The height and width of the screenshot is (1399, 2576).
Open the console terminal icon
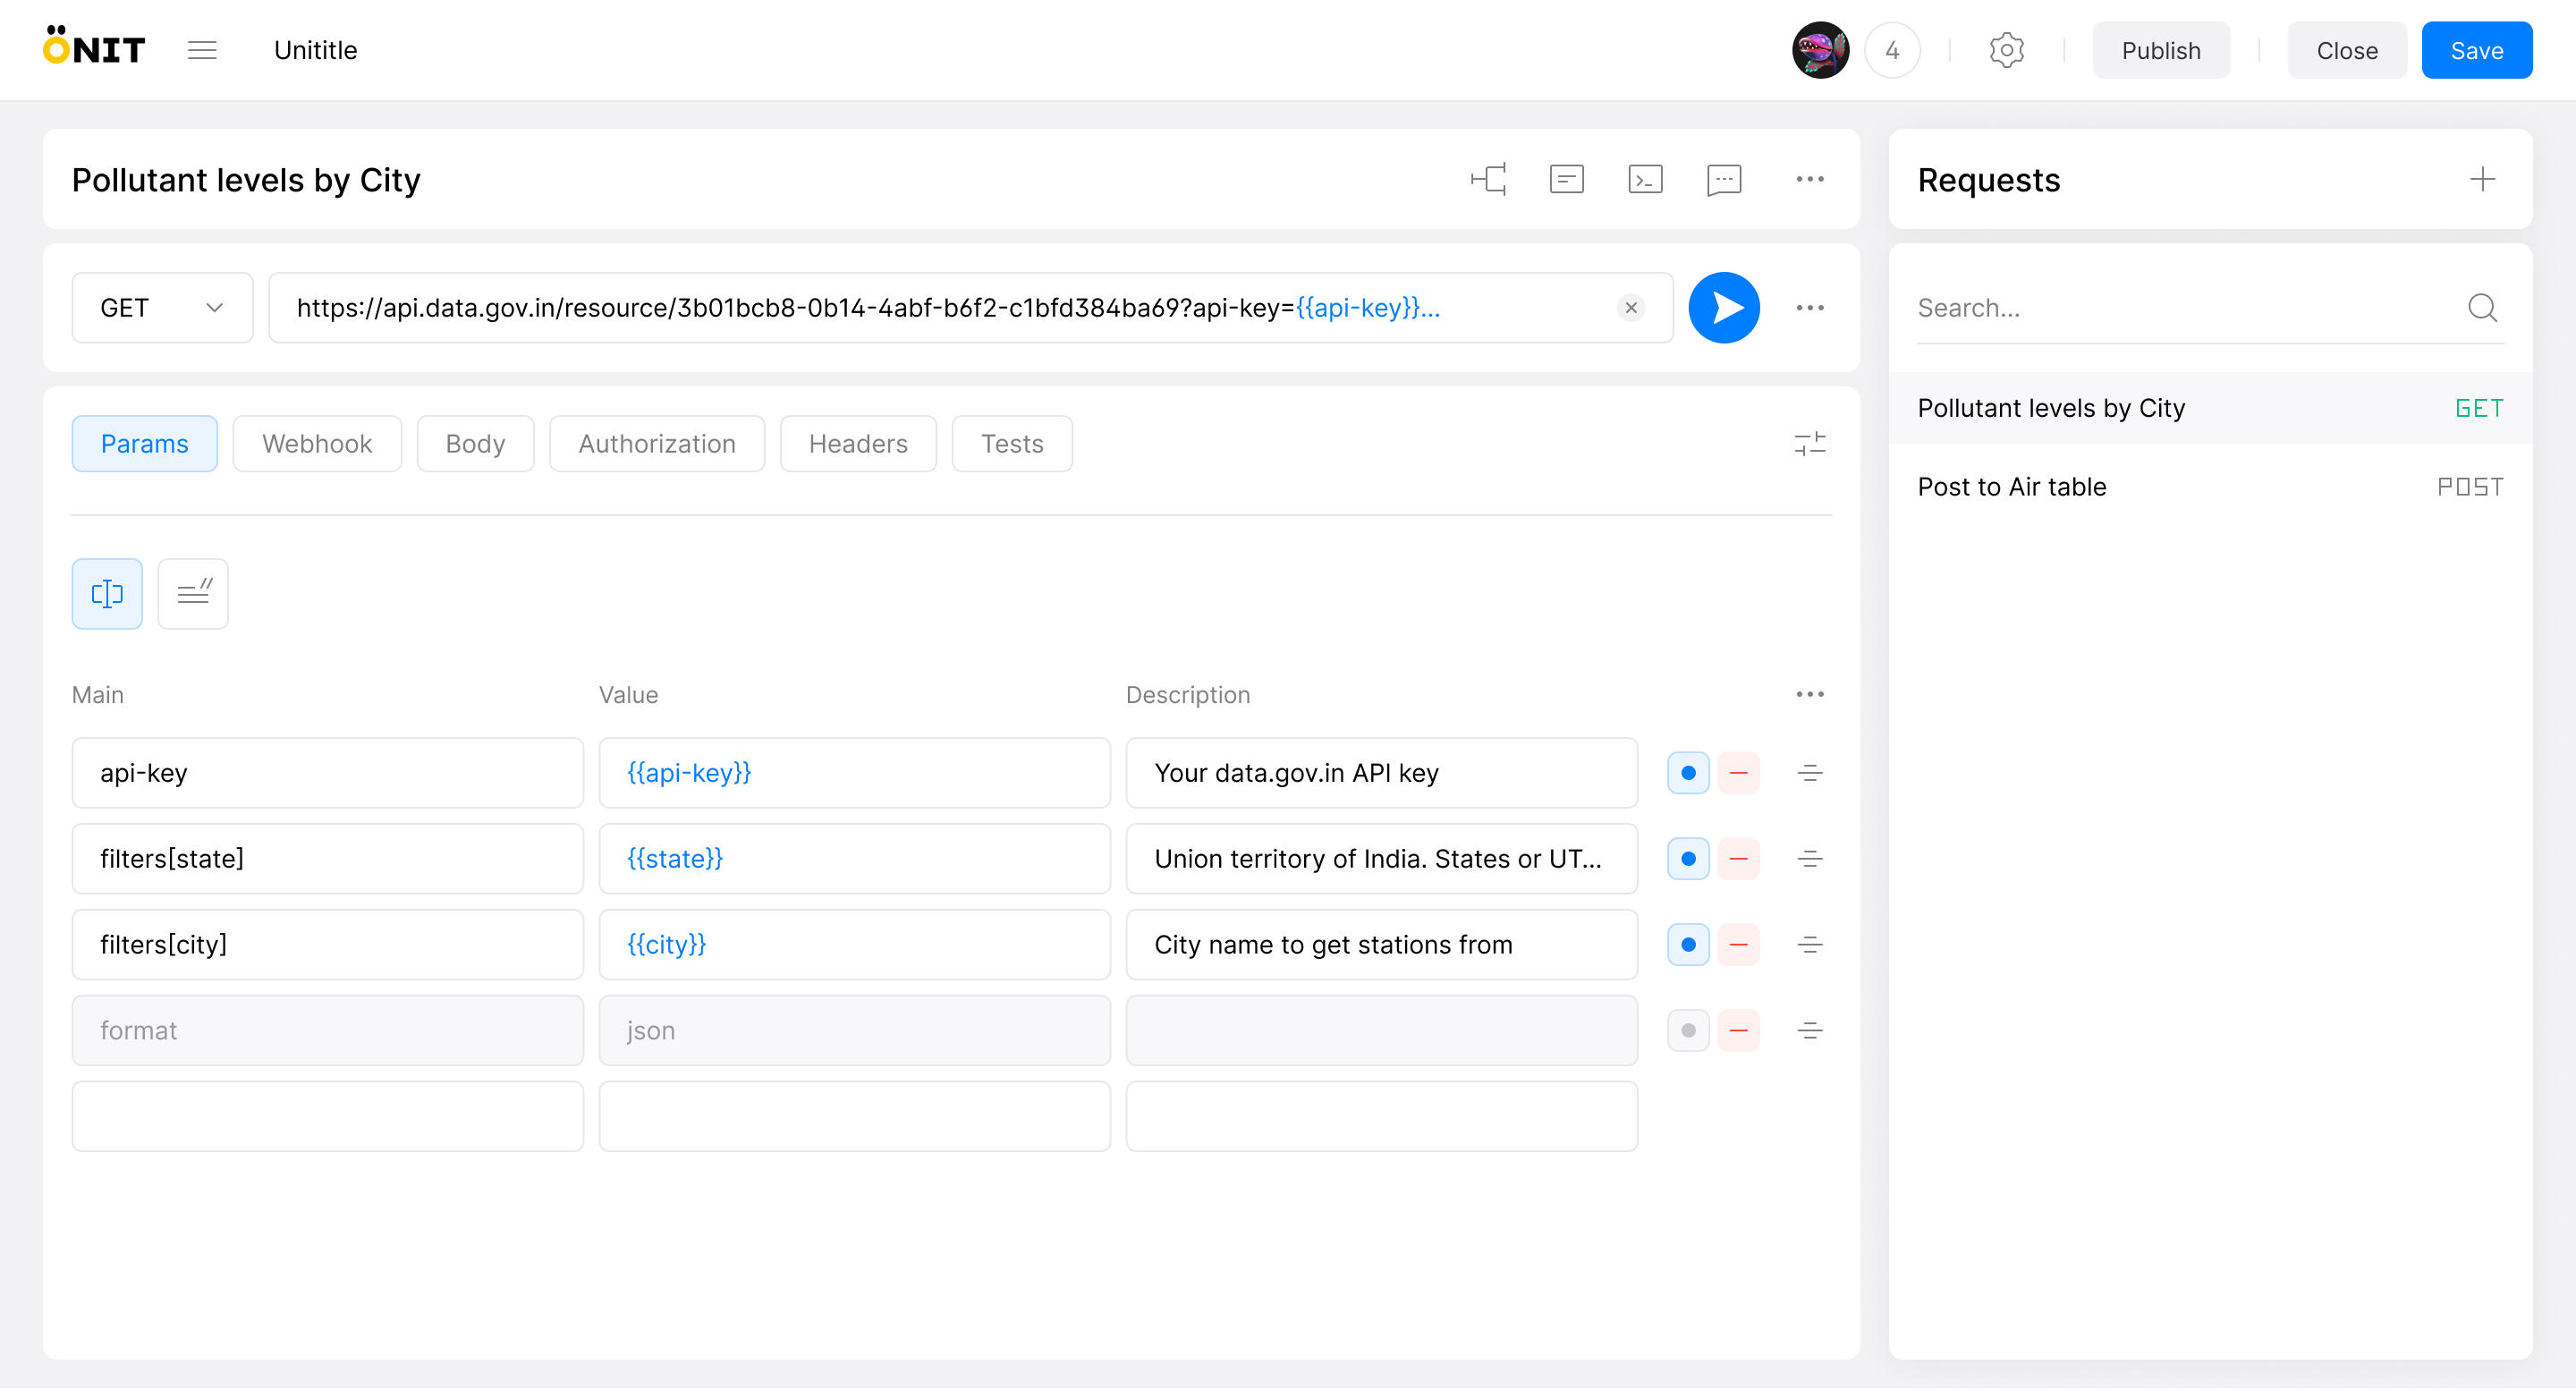coord(1645,180)
